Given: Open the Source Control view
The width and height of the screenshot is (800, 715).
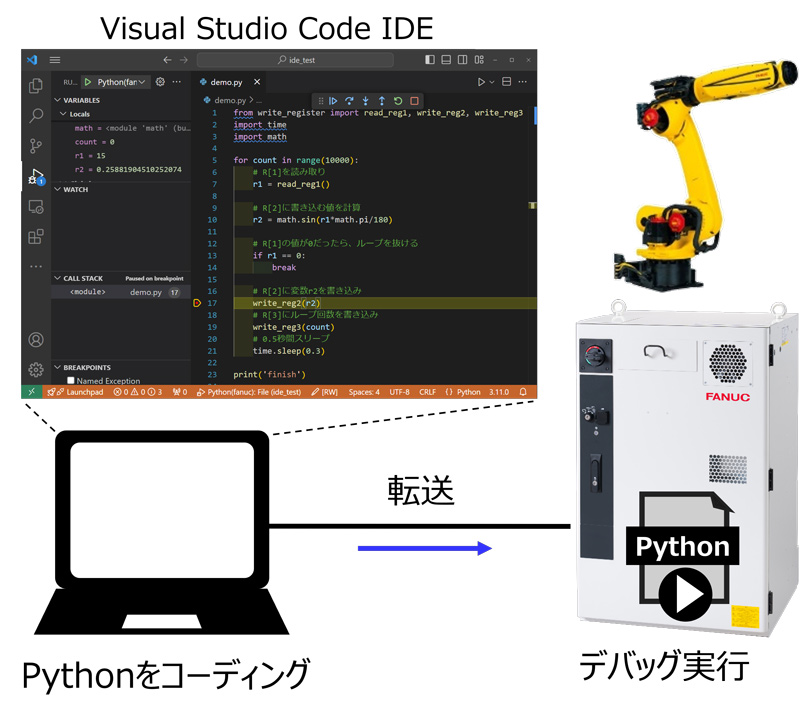Looking at the screenshot, I should [x=36, y=146].
